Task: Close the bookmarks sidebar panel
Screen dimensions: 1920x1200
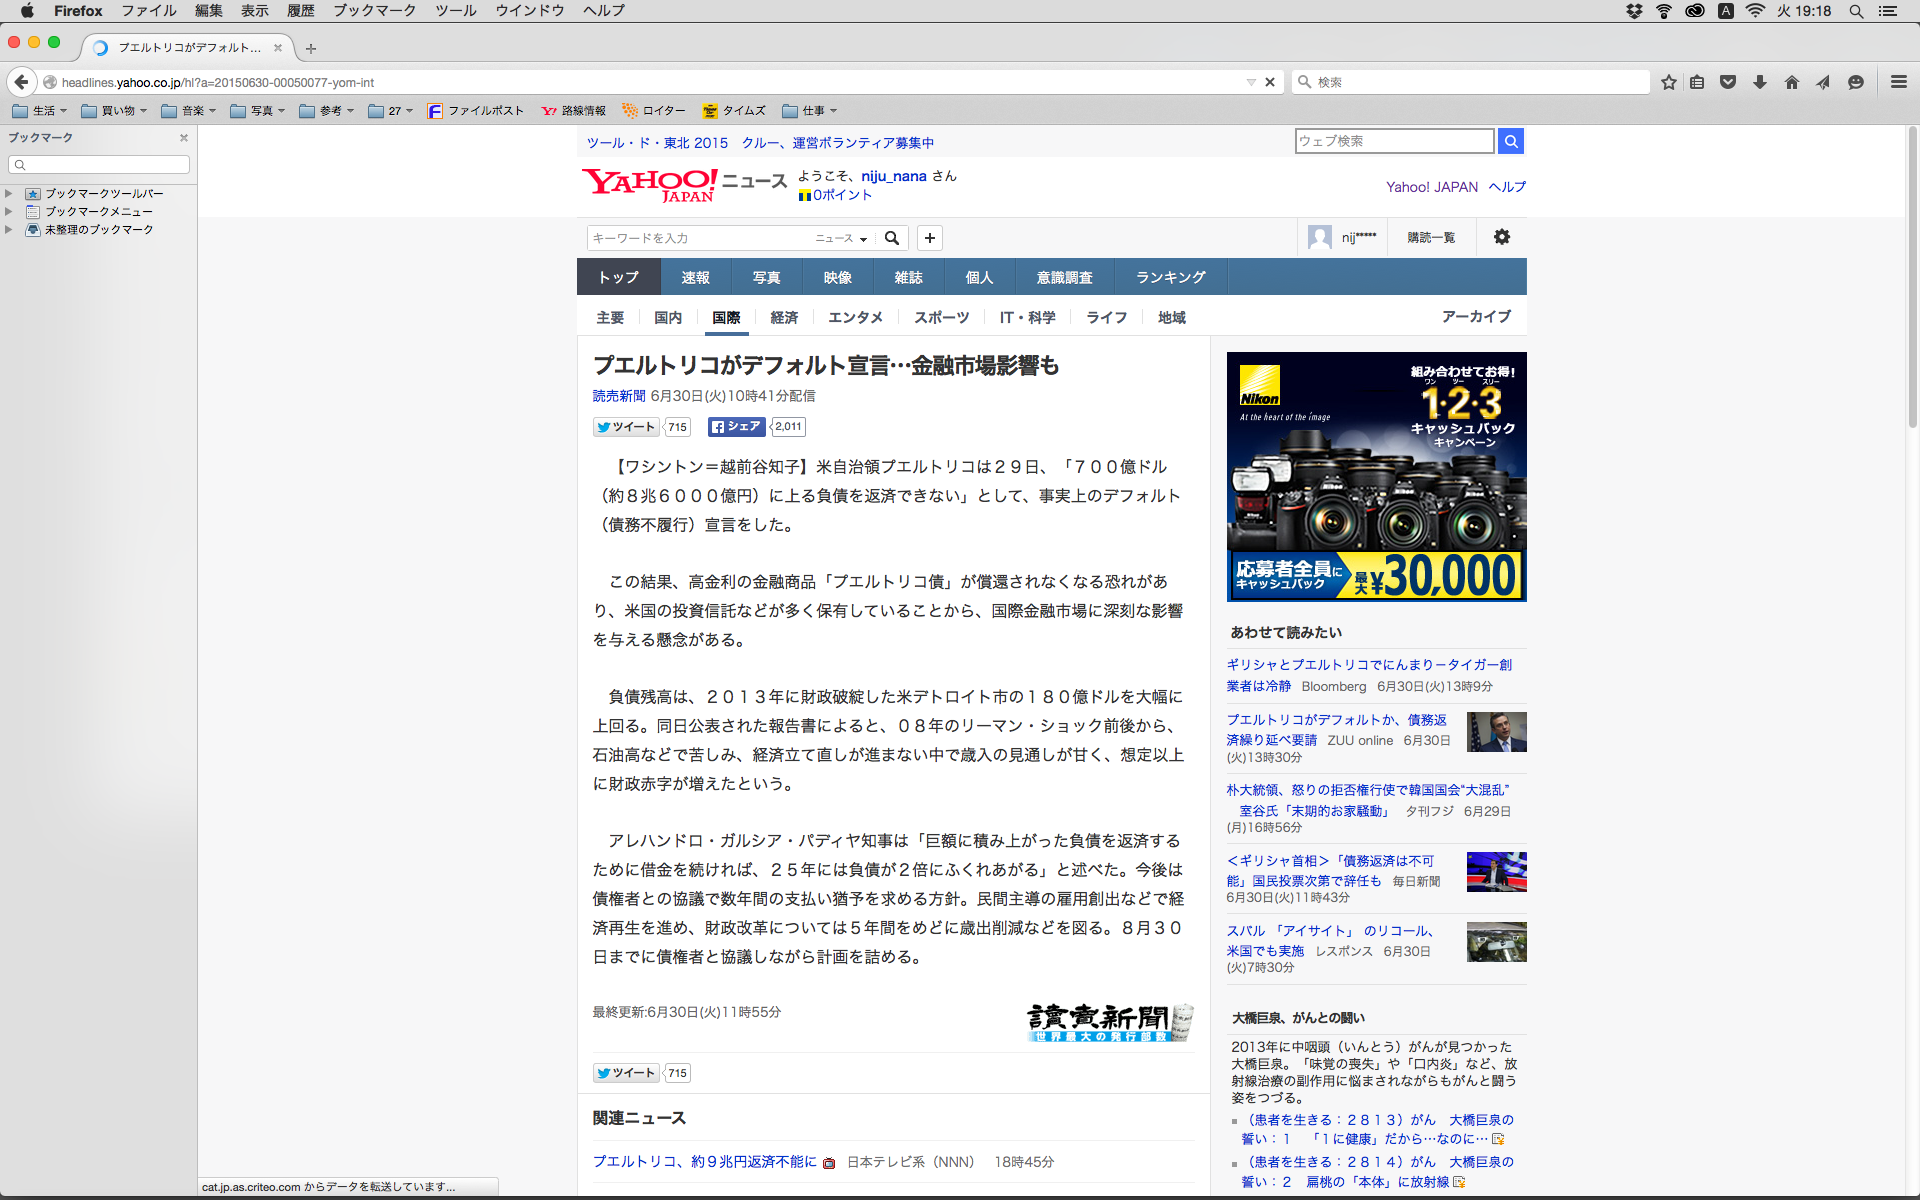Action: (184, 138)
